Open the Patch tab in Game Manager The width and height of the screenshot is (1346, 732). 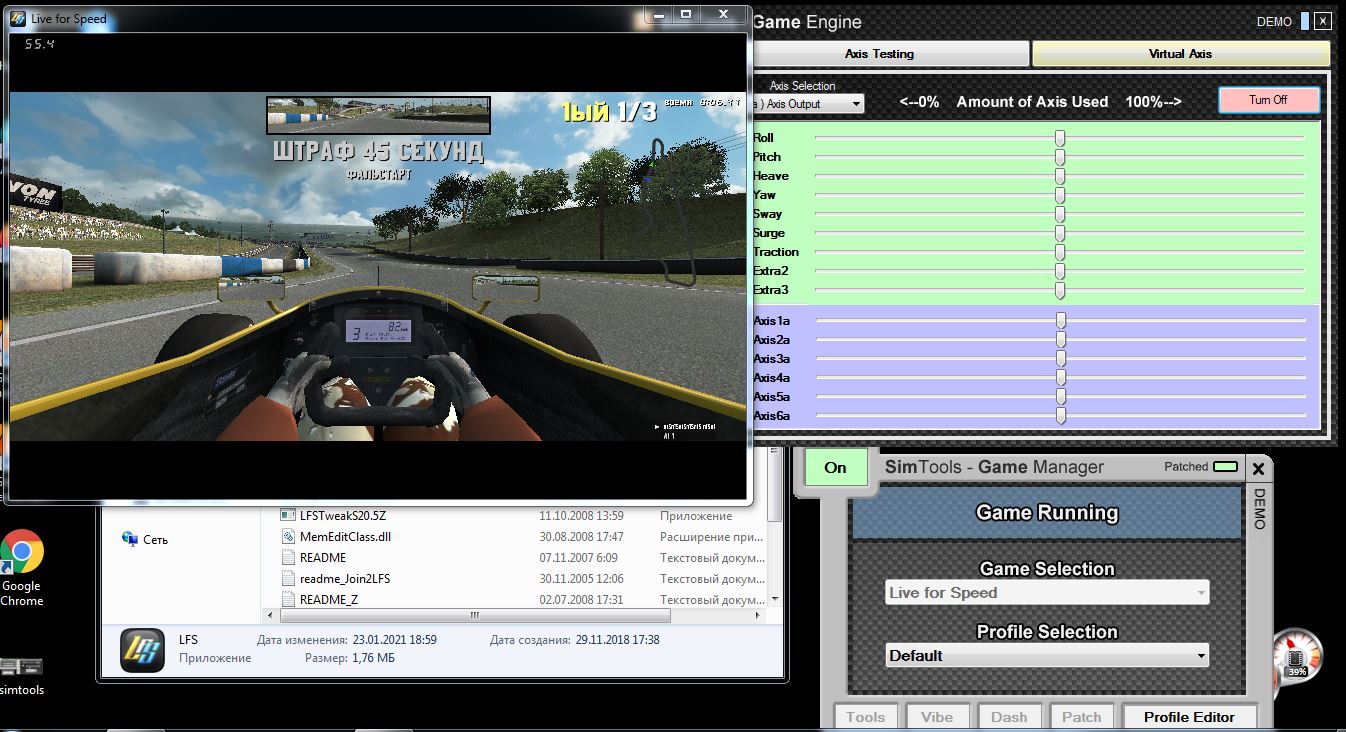click(x=1081, y=716)
